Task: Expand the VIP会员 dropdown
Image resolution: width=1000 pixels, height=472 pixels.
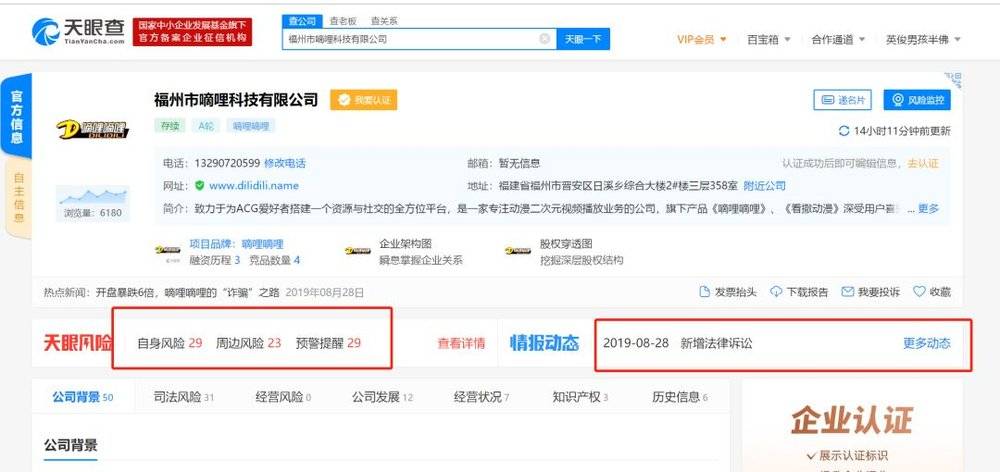Action: point(702,40)
